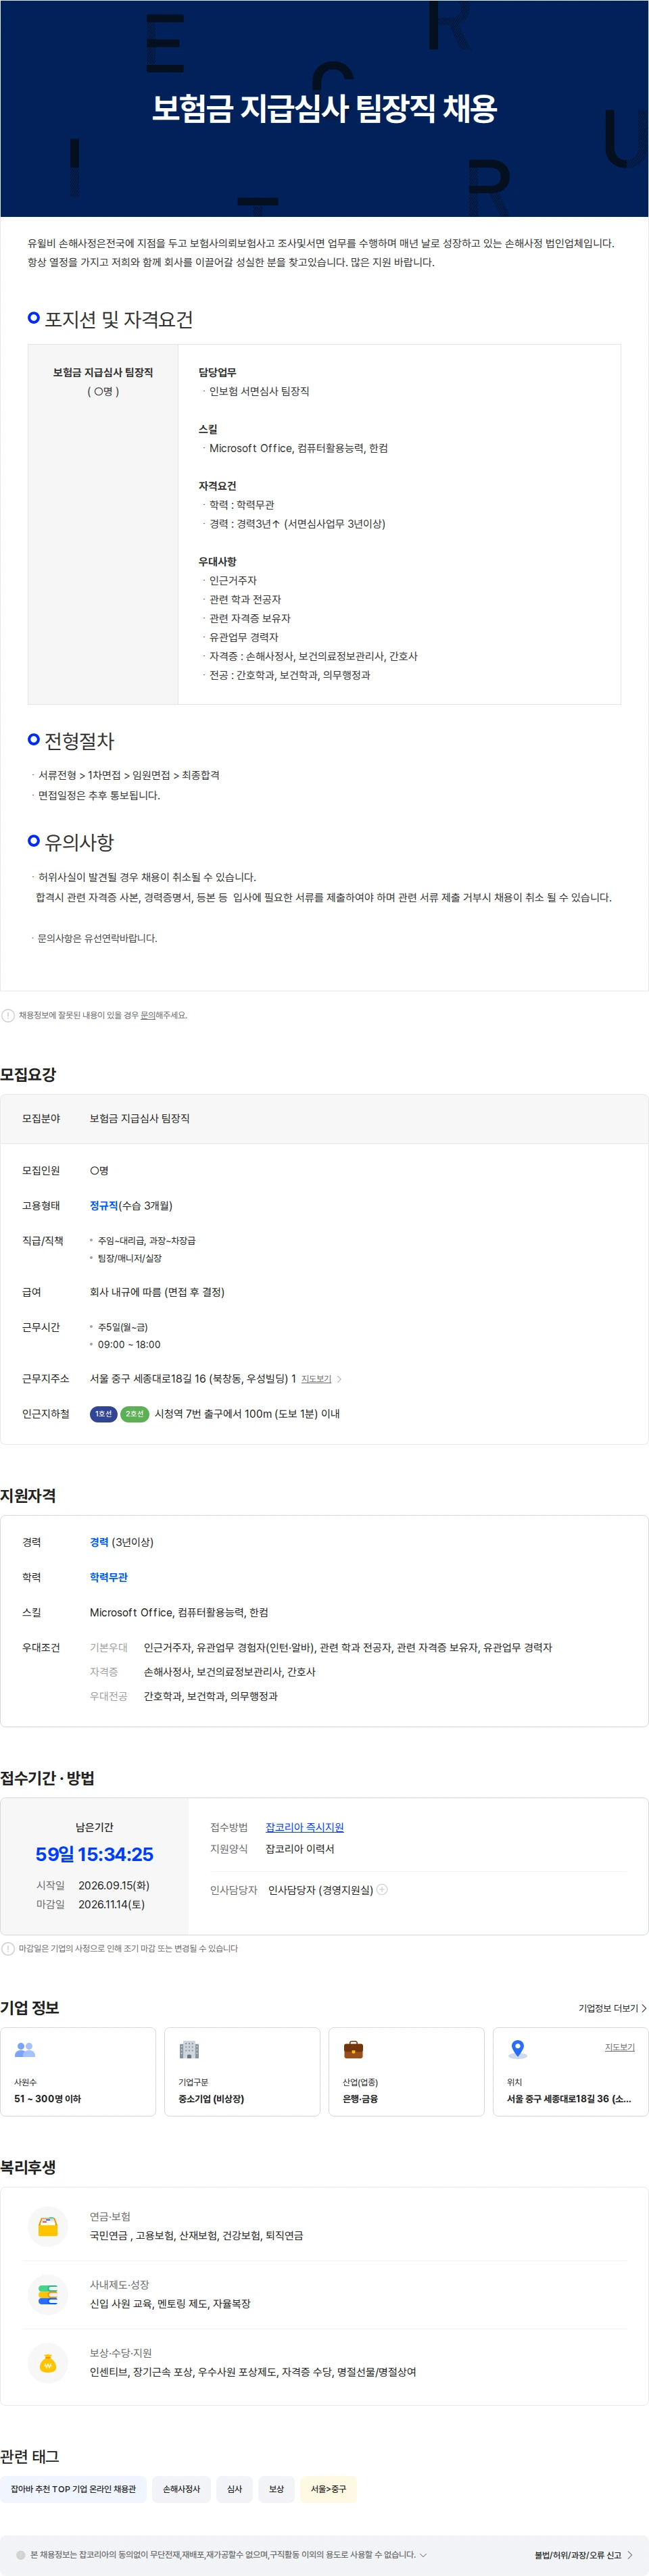Click the info icon beside 마감일 notice

click(x=8, y=1948)
